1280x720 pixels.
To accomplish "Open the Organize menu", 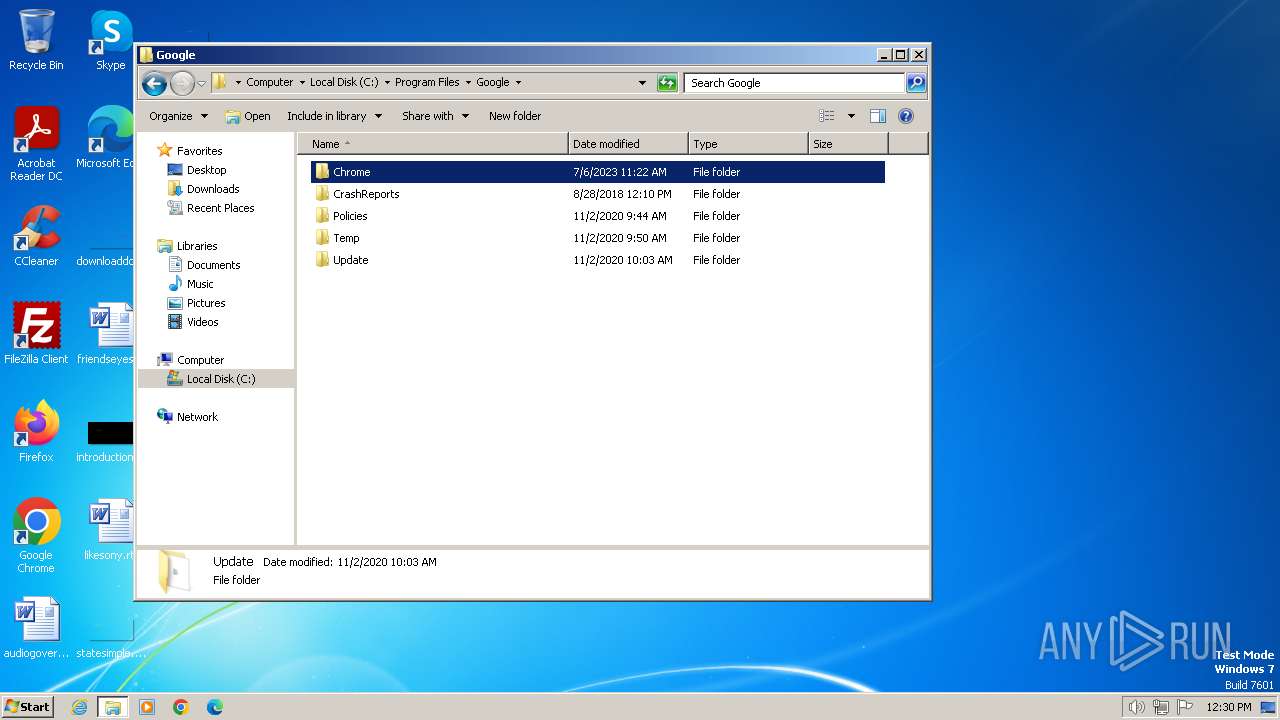I will click(x=178, y=116).
